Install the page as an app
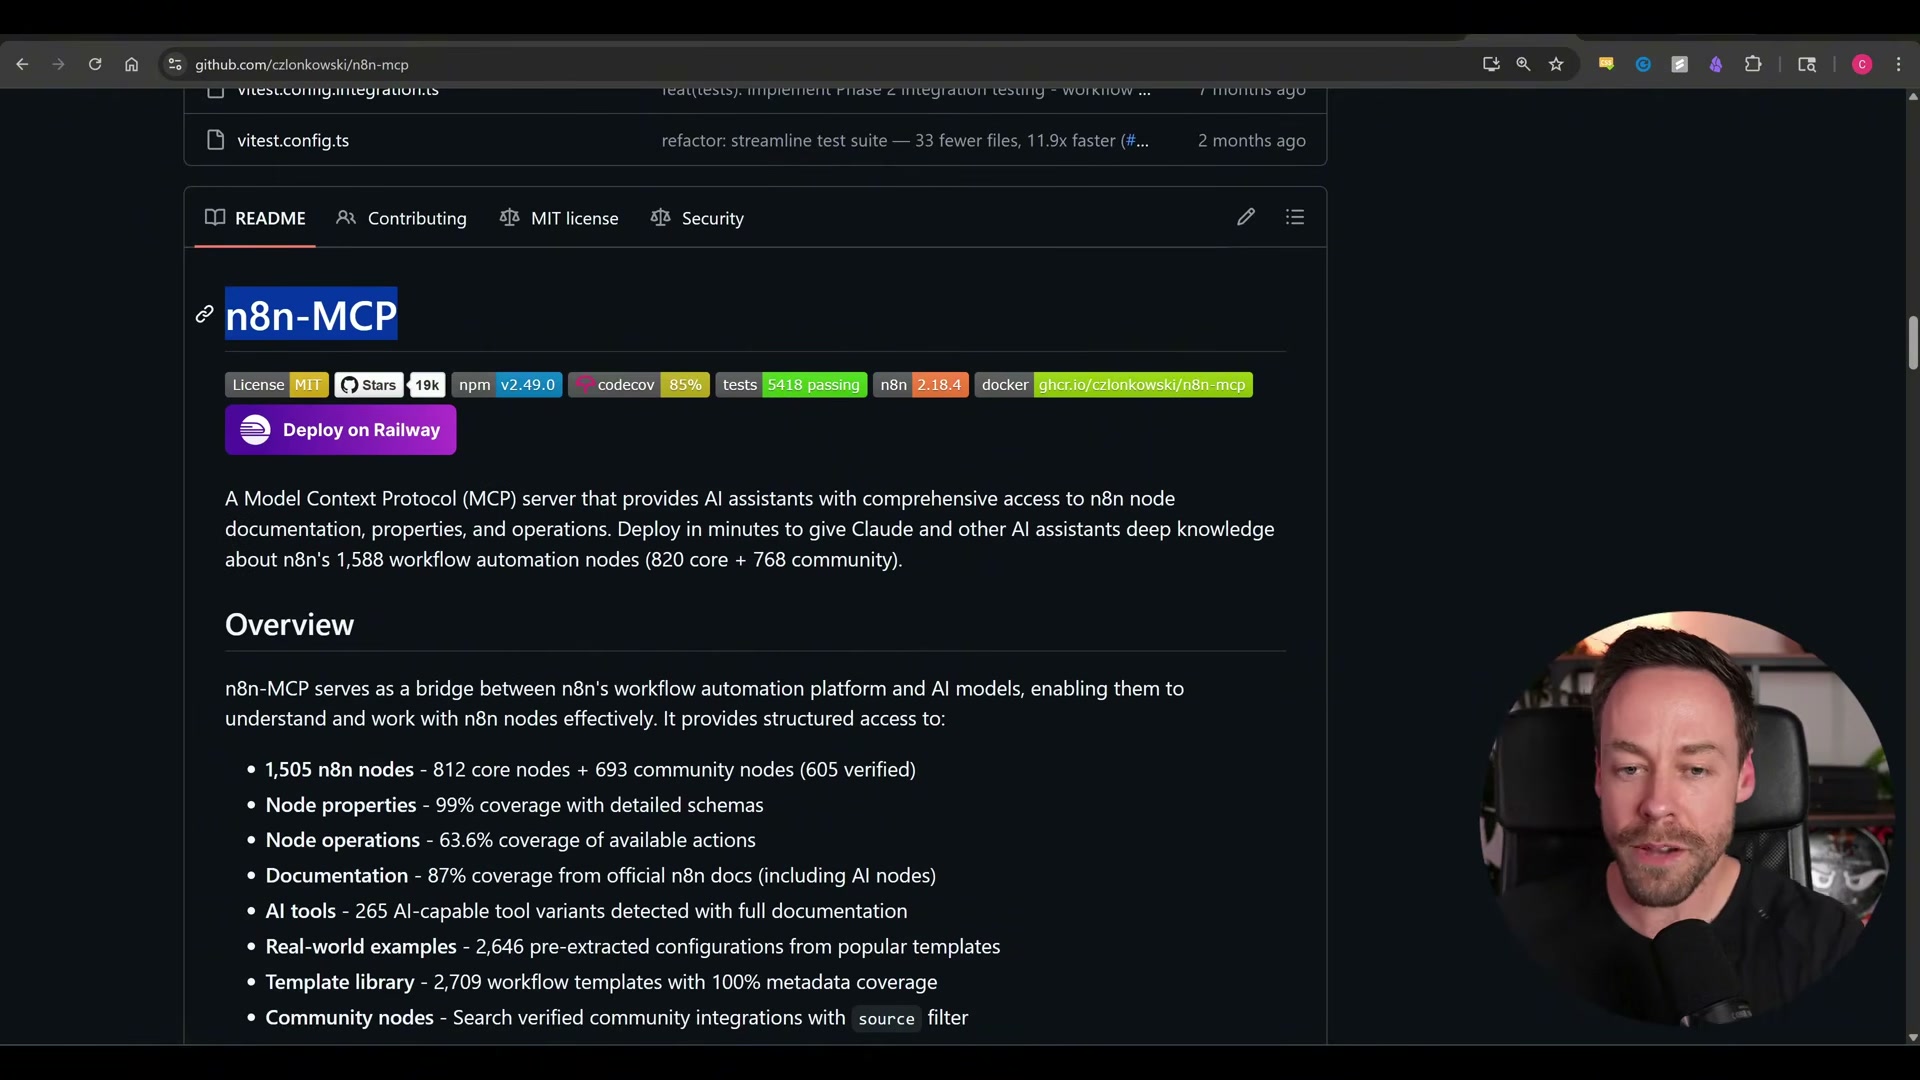 (x=1491, y=64)
